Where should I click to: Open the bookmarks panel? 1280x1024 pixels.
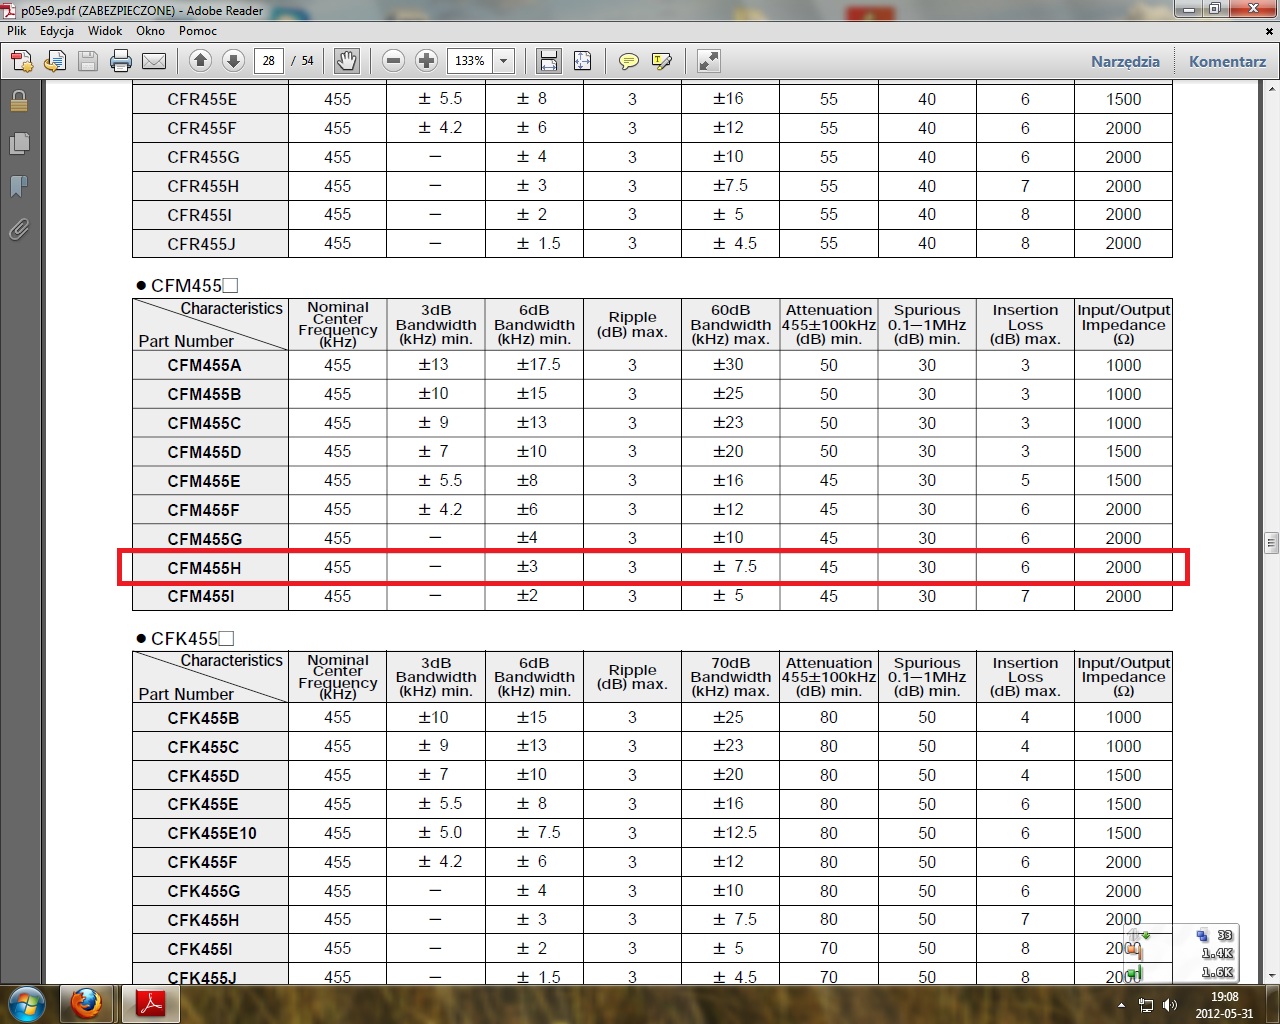(19, 187)
